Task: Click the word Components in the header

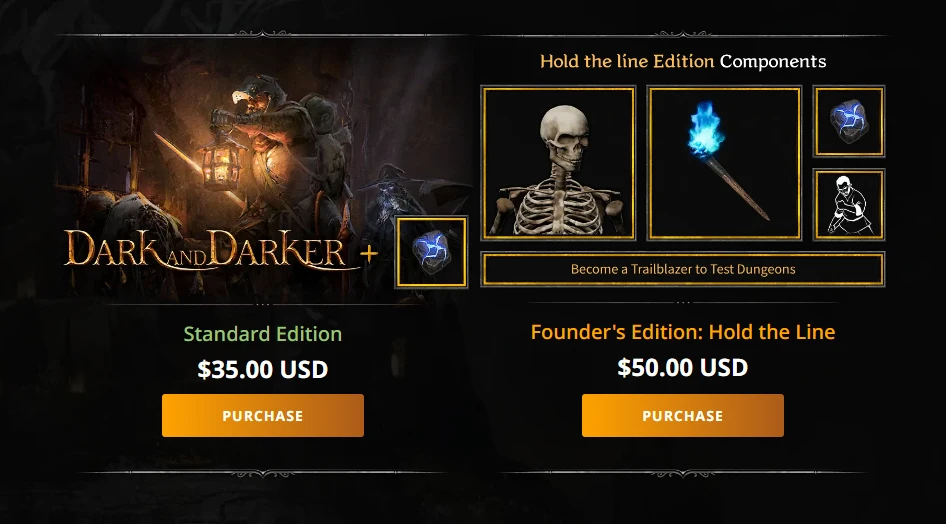Action: click(x=773, y=61)
